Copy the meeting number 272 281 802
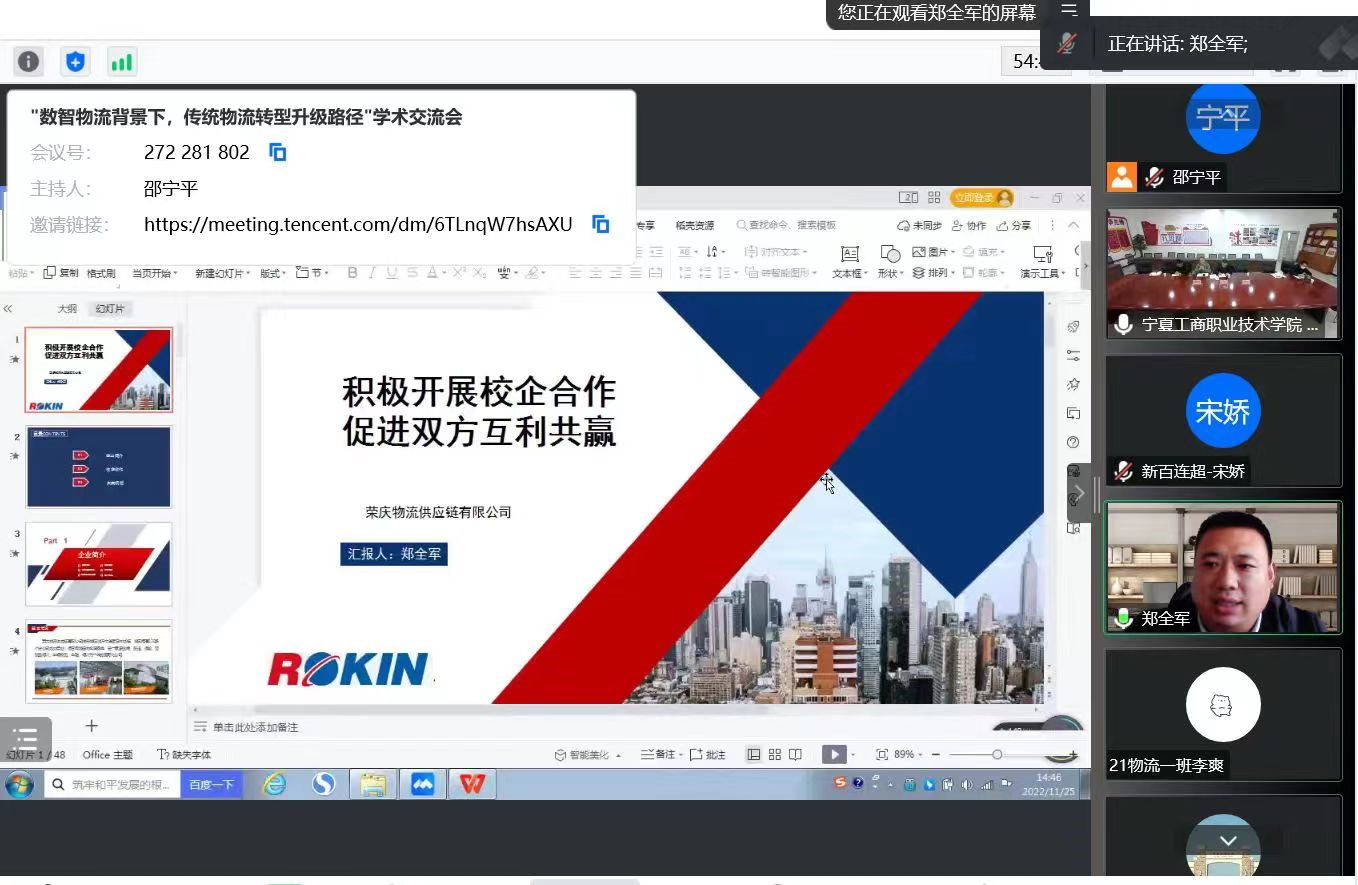This screenshot has height=885, width=1358. pos(278,152)
